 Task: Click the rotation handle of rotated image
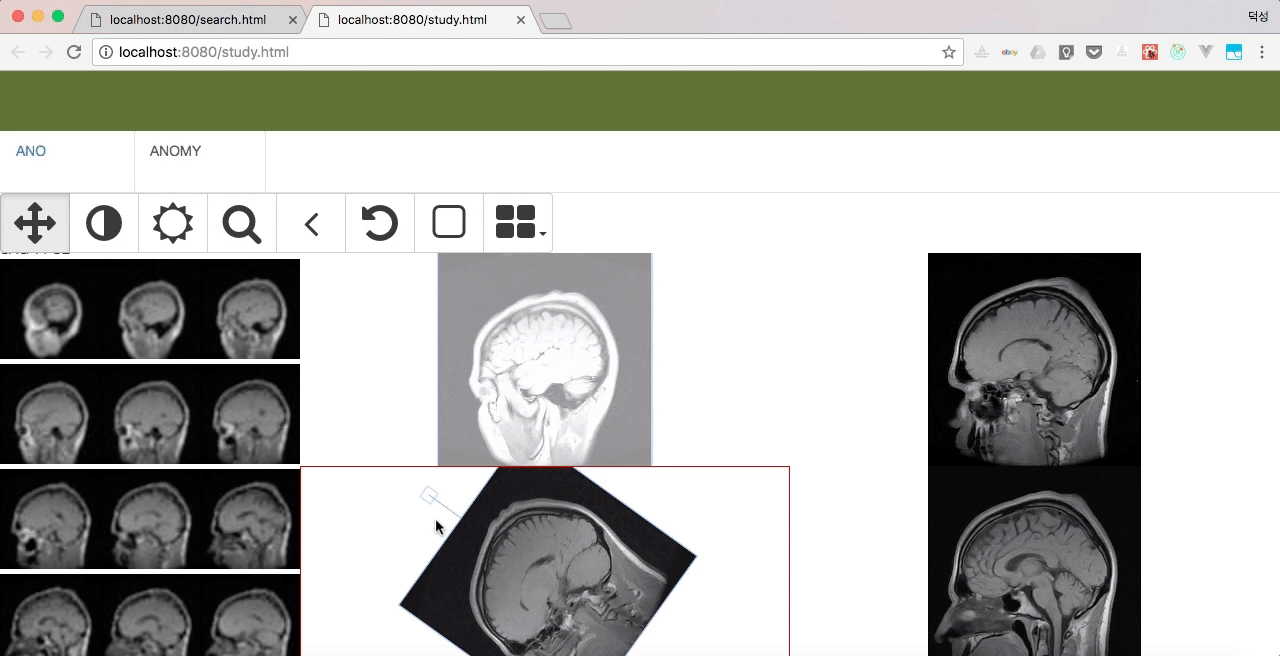point(429,495)
